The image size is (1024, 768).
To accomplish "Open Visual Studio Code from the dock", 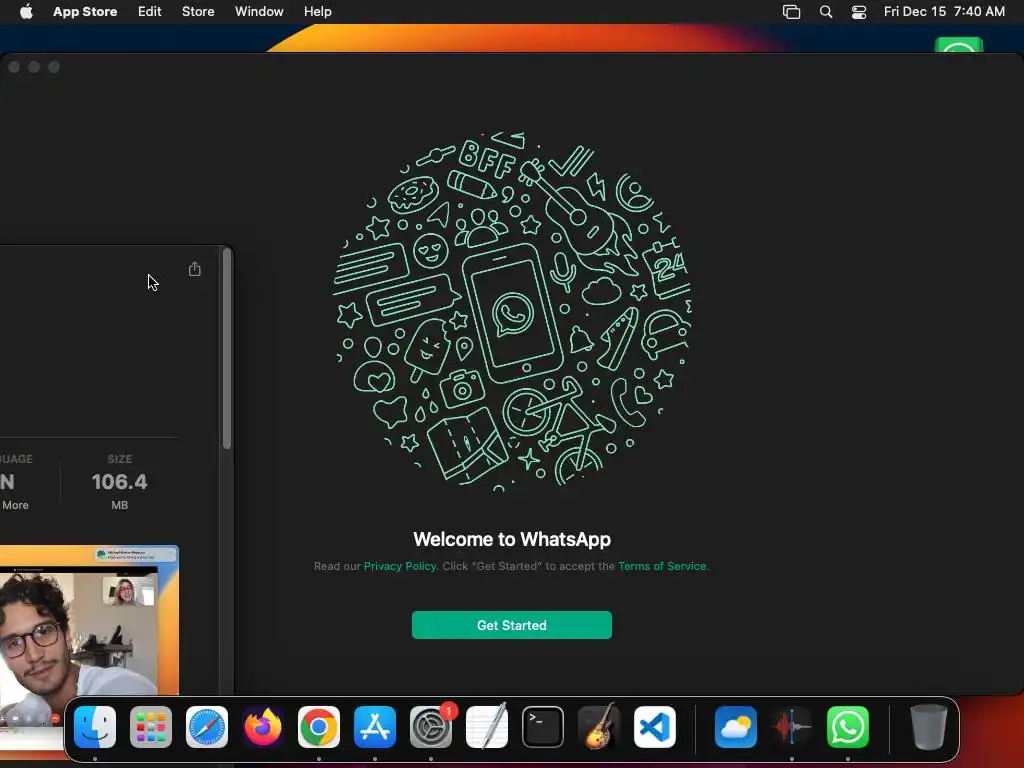I will click(x=655, y=727).
